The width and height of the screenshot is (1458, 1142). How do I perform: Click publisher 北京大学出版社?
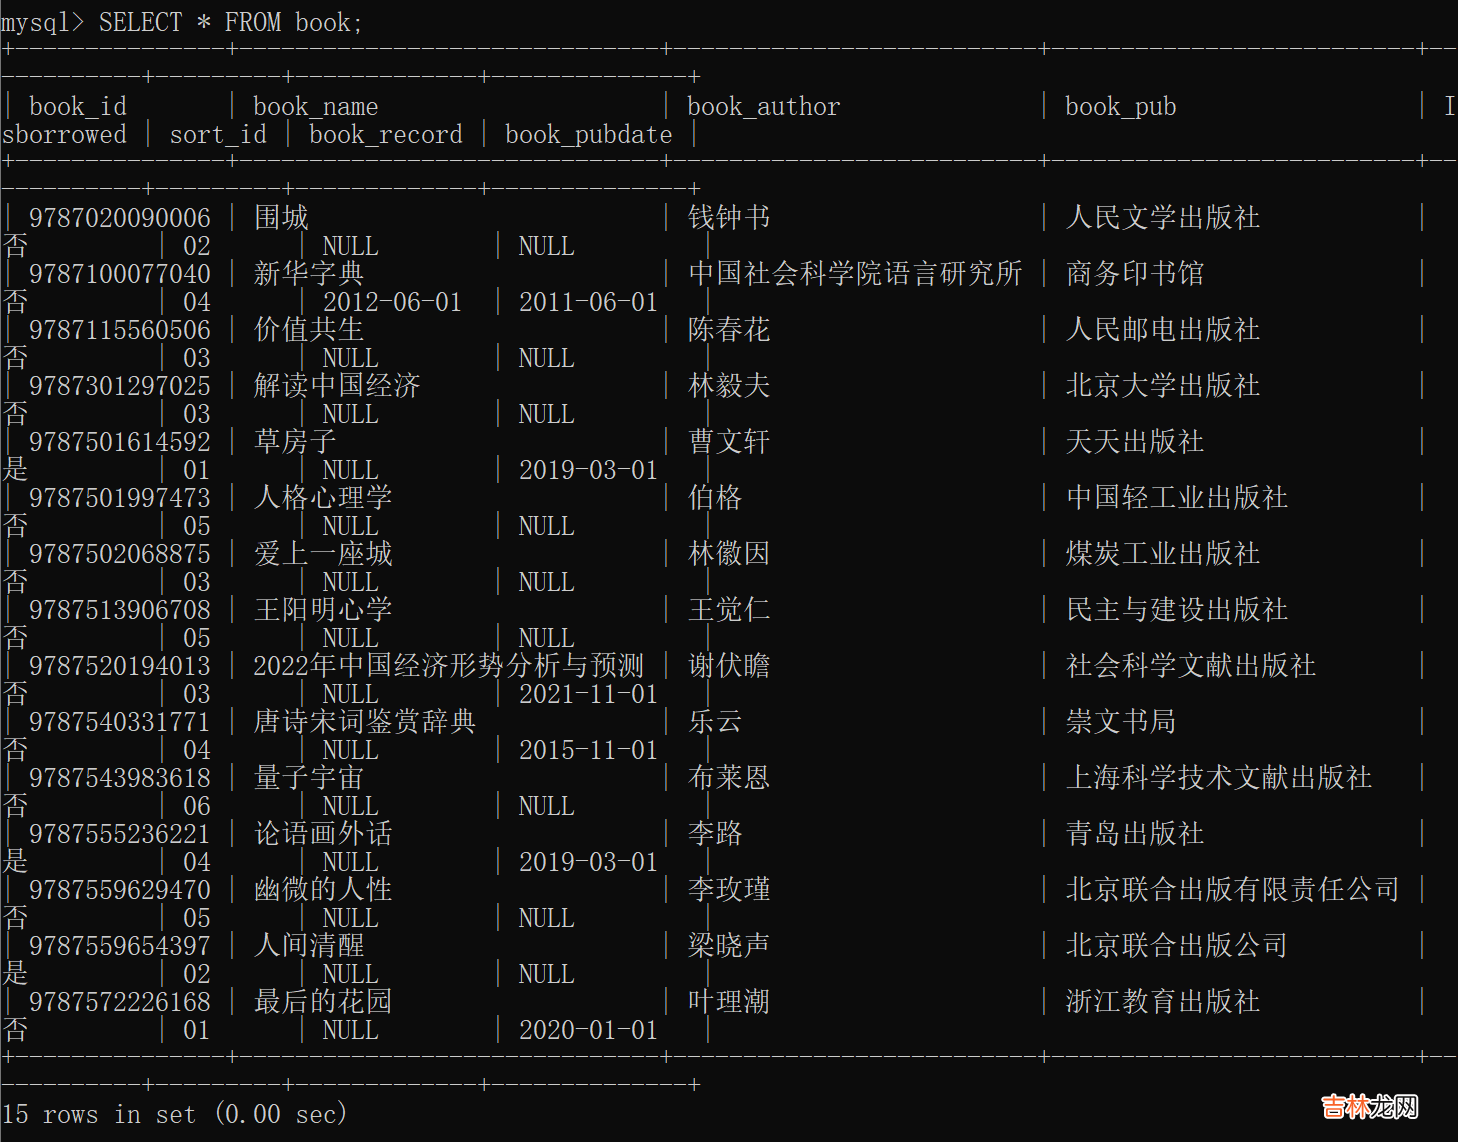[x=1163, y=386]
